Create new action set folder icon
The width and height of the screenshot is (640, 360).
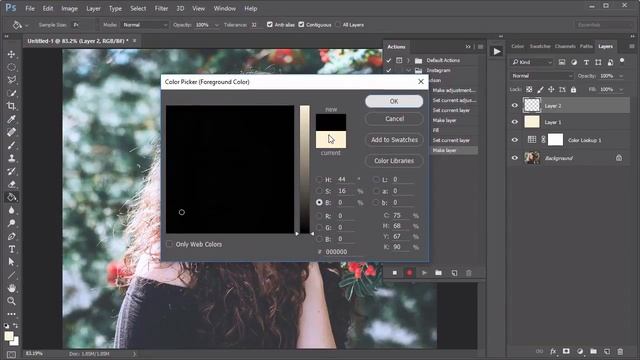coord(438,273)
